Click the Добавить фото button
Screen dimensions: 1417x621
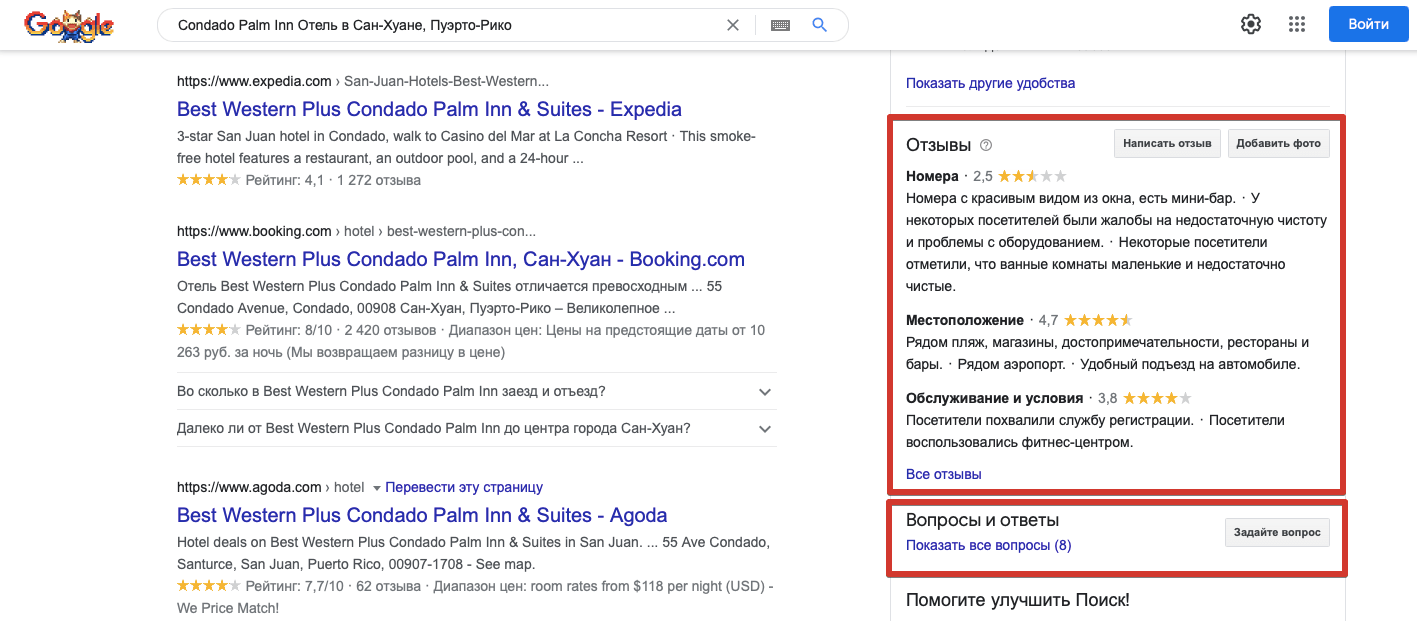click(1278, 144)
